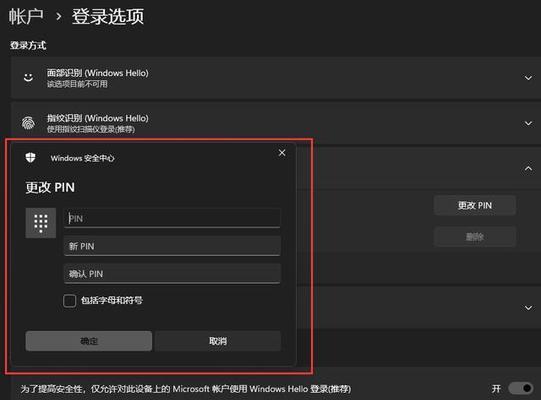Click the PIN keypad icon
The height and width of the screenshot is (400, 541).
[41, 223]
